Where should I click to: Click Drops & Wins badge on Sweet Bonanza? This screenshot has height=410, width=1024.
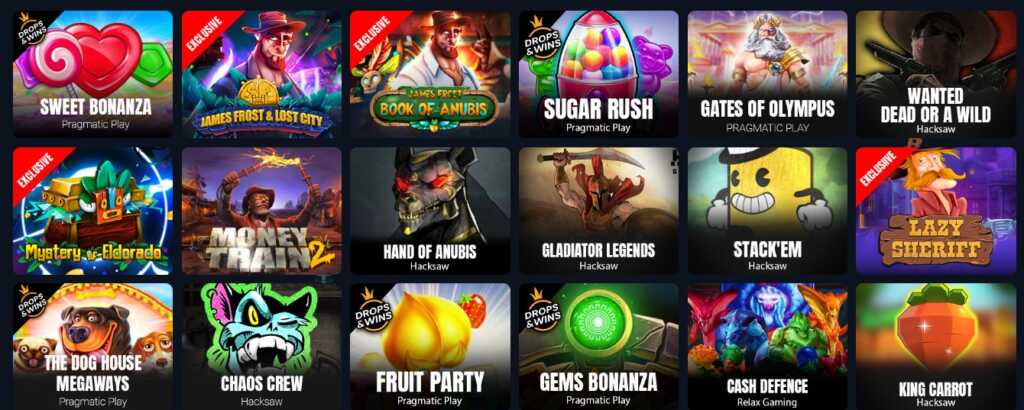coord(32,31)
